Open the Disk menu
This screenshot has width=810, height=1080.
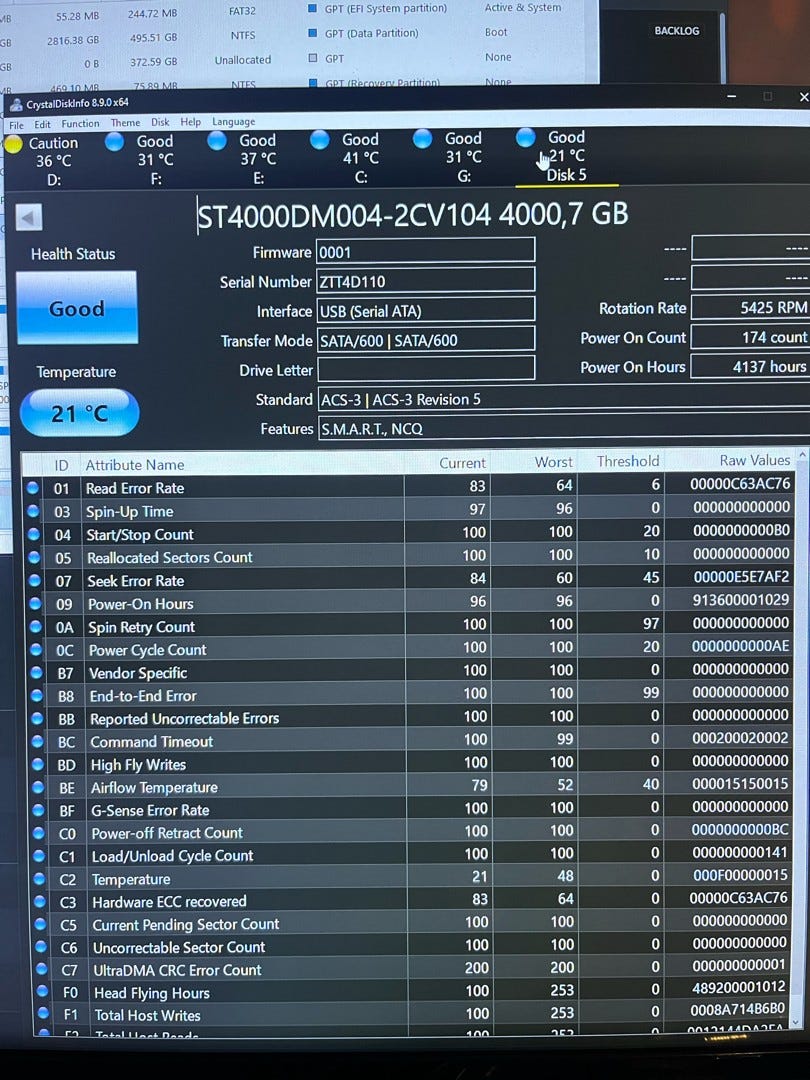[x=160, y=122]
